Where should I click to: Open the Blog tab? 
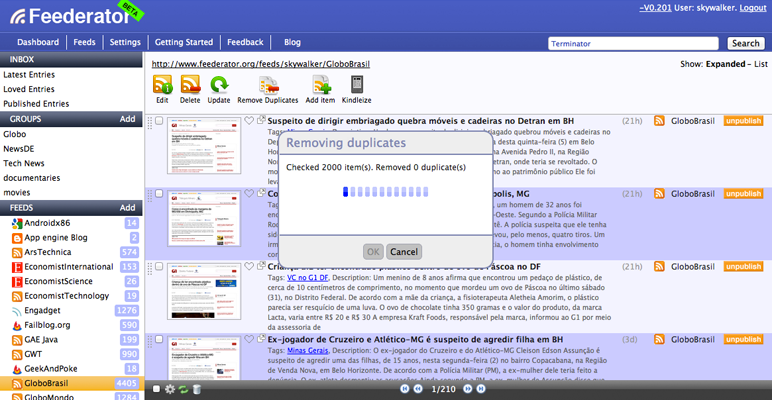point(292,42)
